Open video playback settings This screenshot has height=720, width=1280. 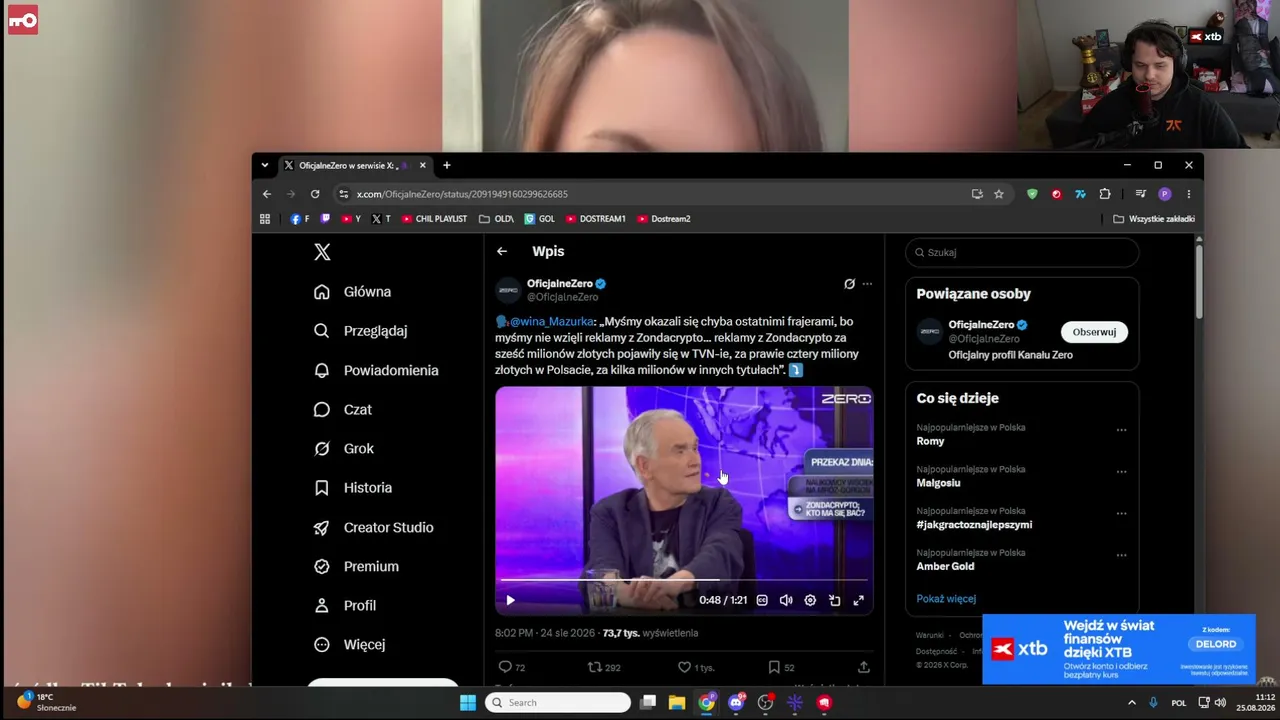(810, 600)
